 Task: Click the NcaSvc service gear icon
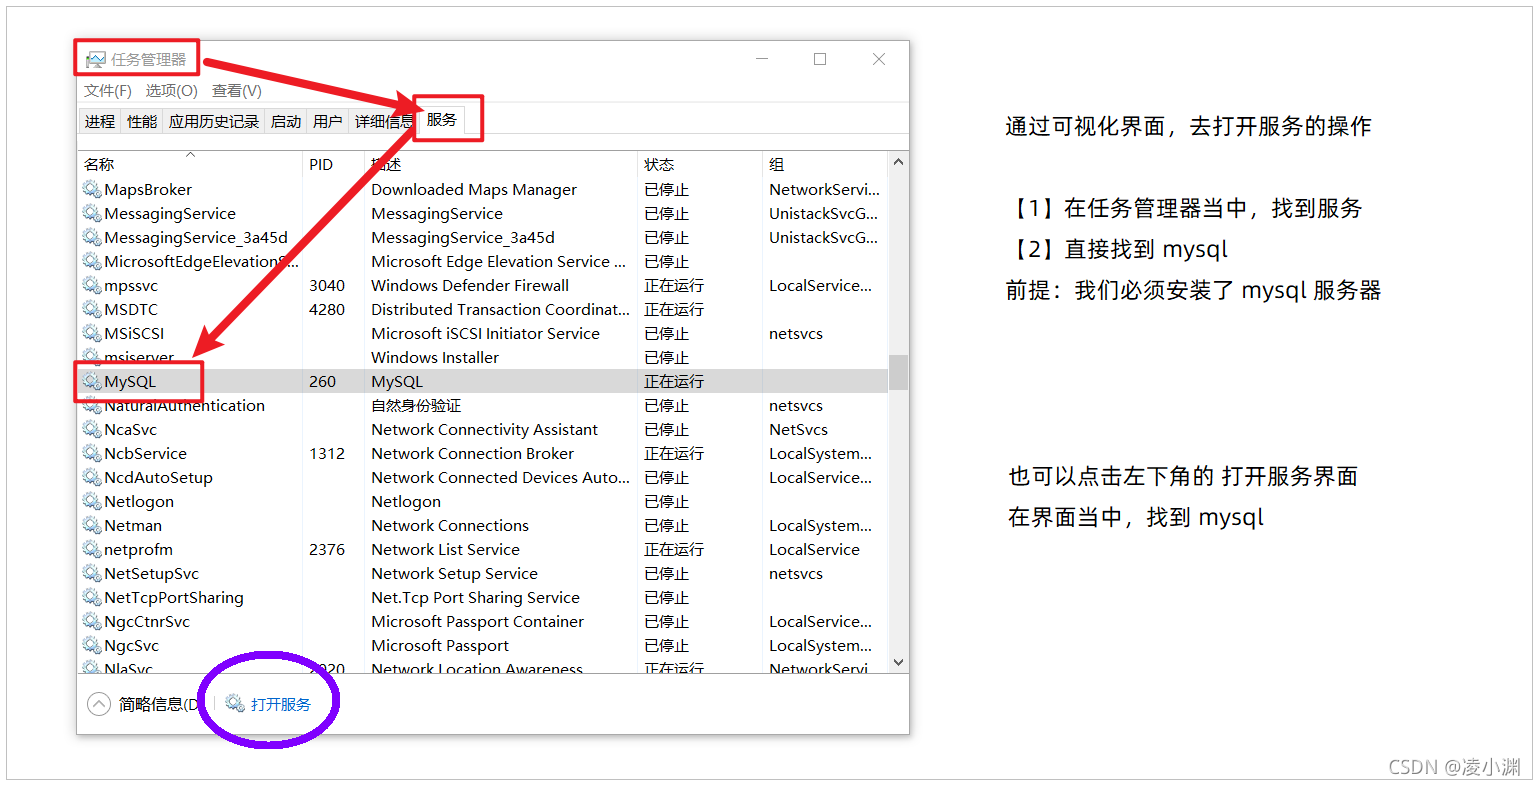tap(92, 429)
